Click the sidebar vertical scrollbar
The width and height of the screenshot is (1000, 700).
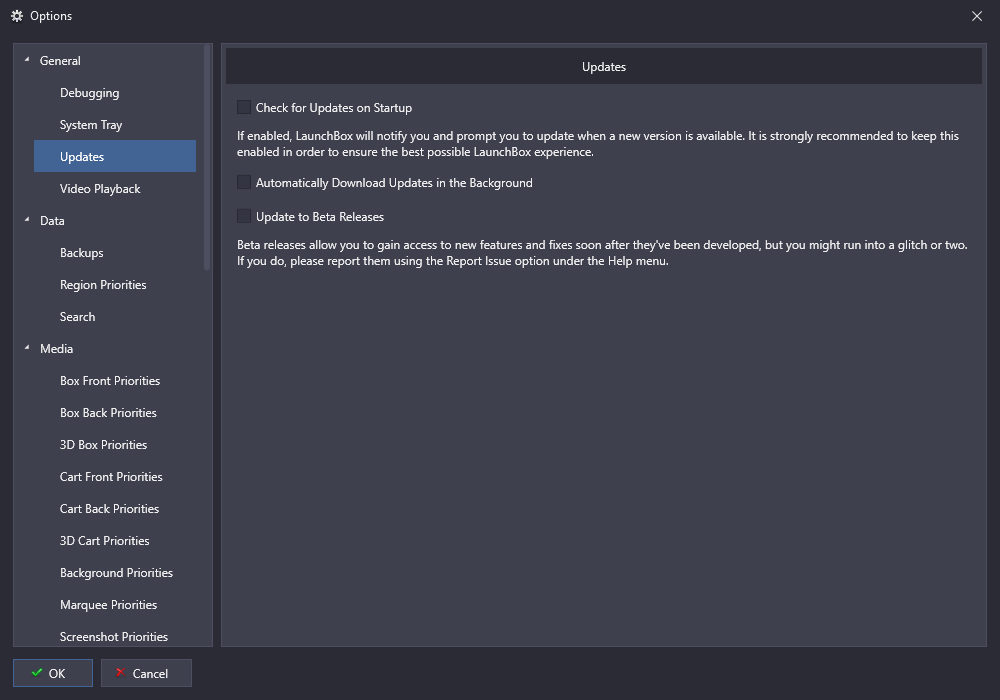207,157
